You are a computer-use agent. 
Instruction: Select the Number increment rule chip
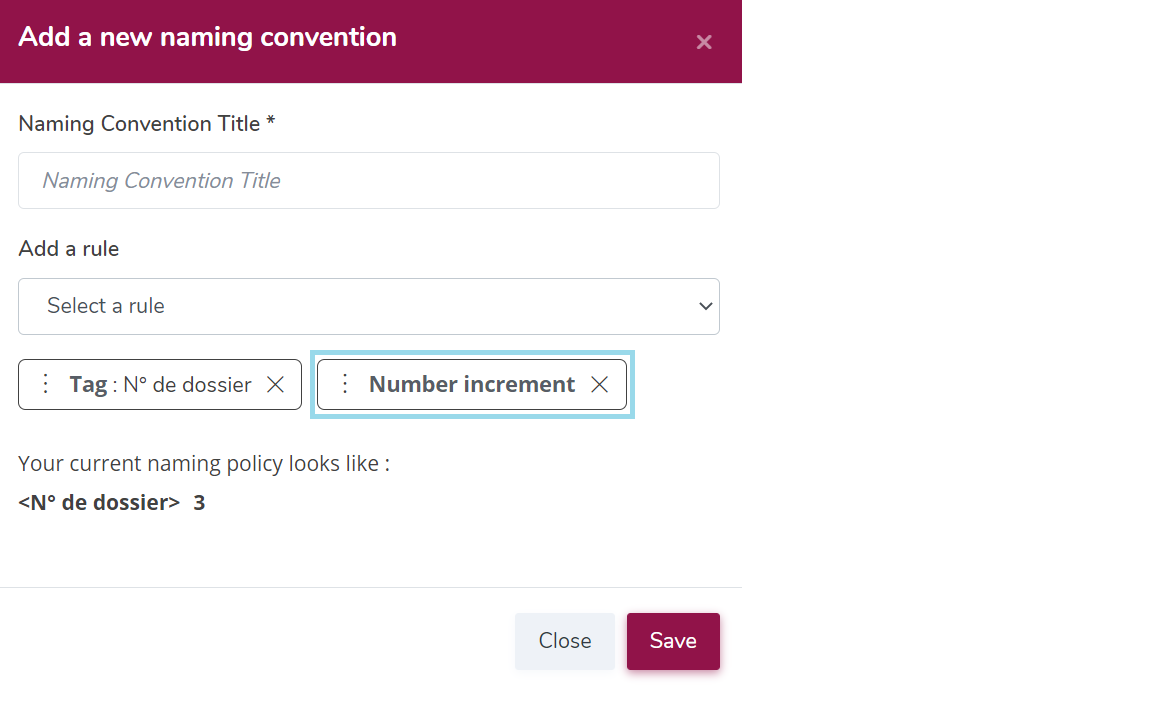(470, 384)
